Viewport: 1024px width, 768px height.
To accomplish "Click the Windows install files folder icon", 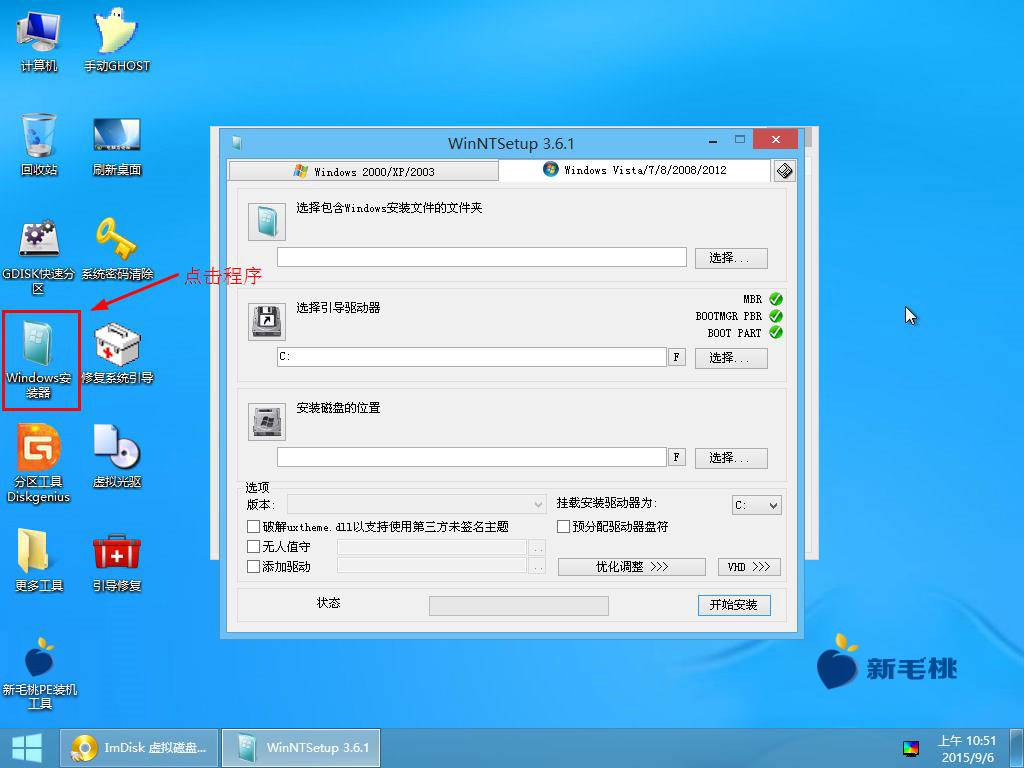I will 266,222.
